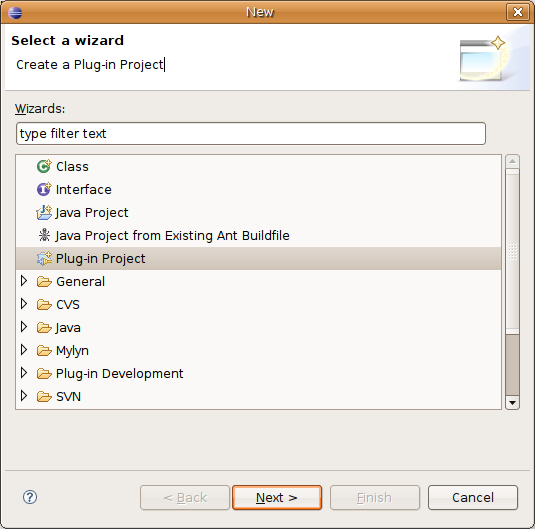The height and width of the screenshot is (529, 535).
Task: Pick the Java Project icon
Action: pyautogui.click(x=44, y=212)
